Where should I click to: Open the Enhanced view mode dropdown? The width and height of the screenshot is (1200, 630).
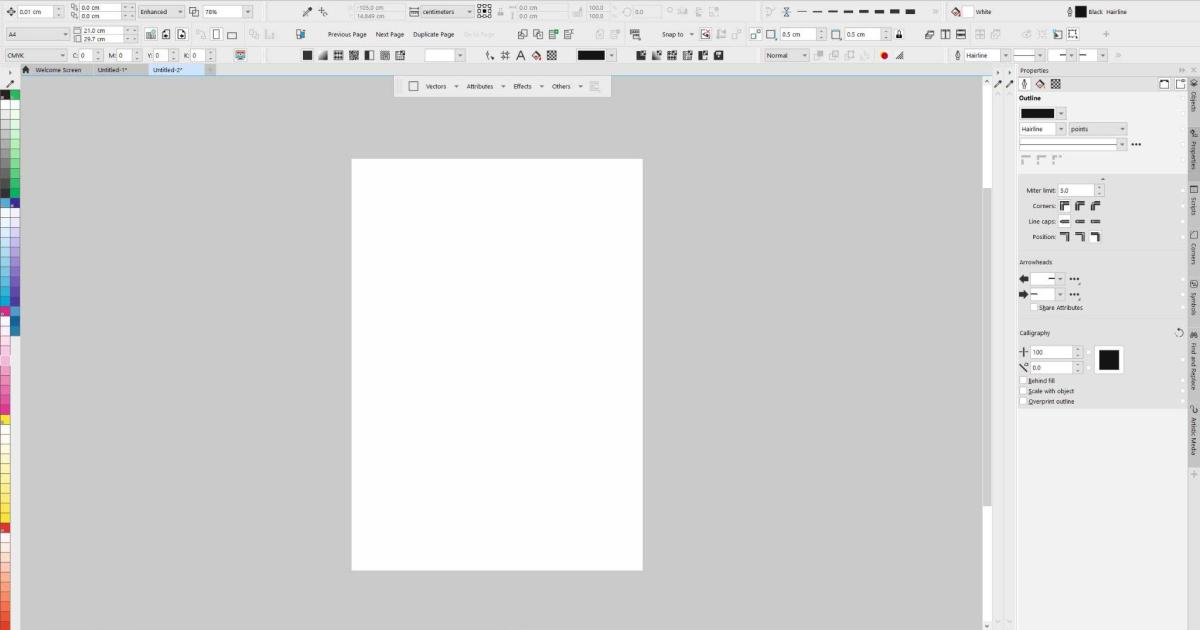pyautogui.click(x=162, y=12)
